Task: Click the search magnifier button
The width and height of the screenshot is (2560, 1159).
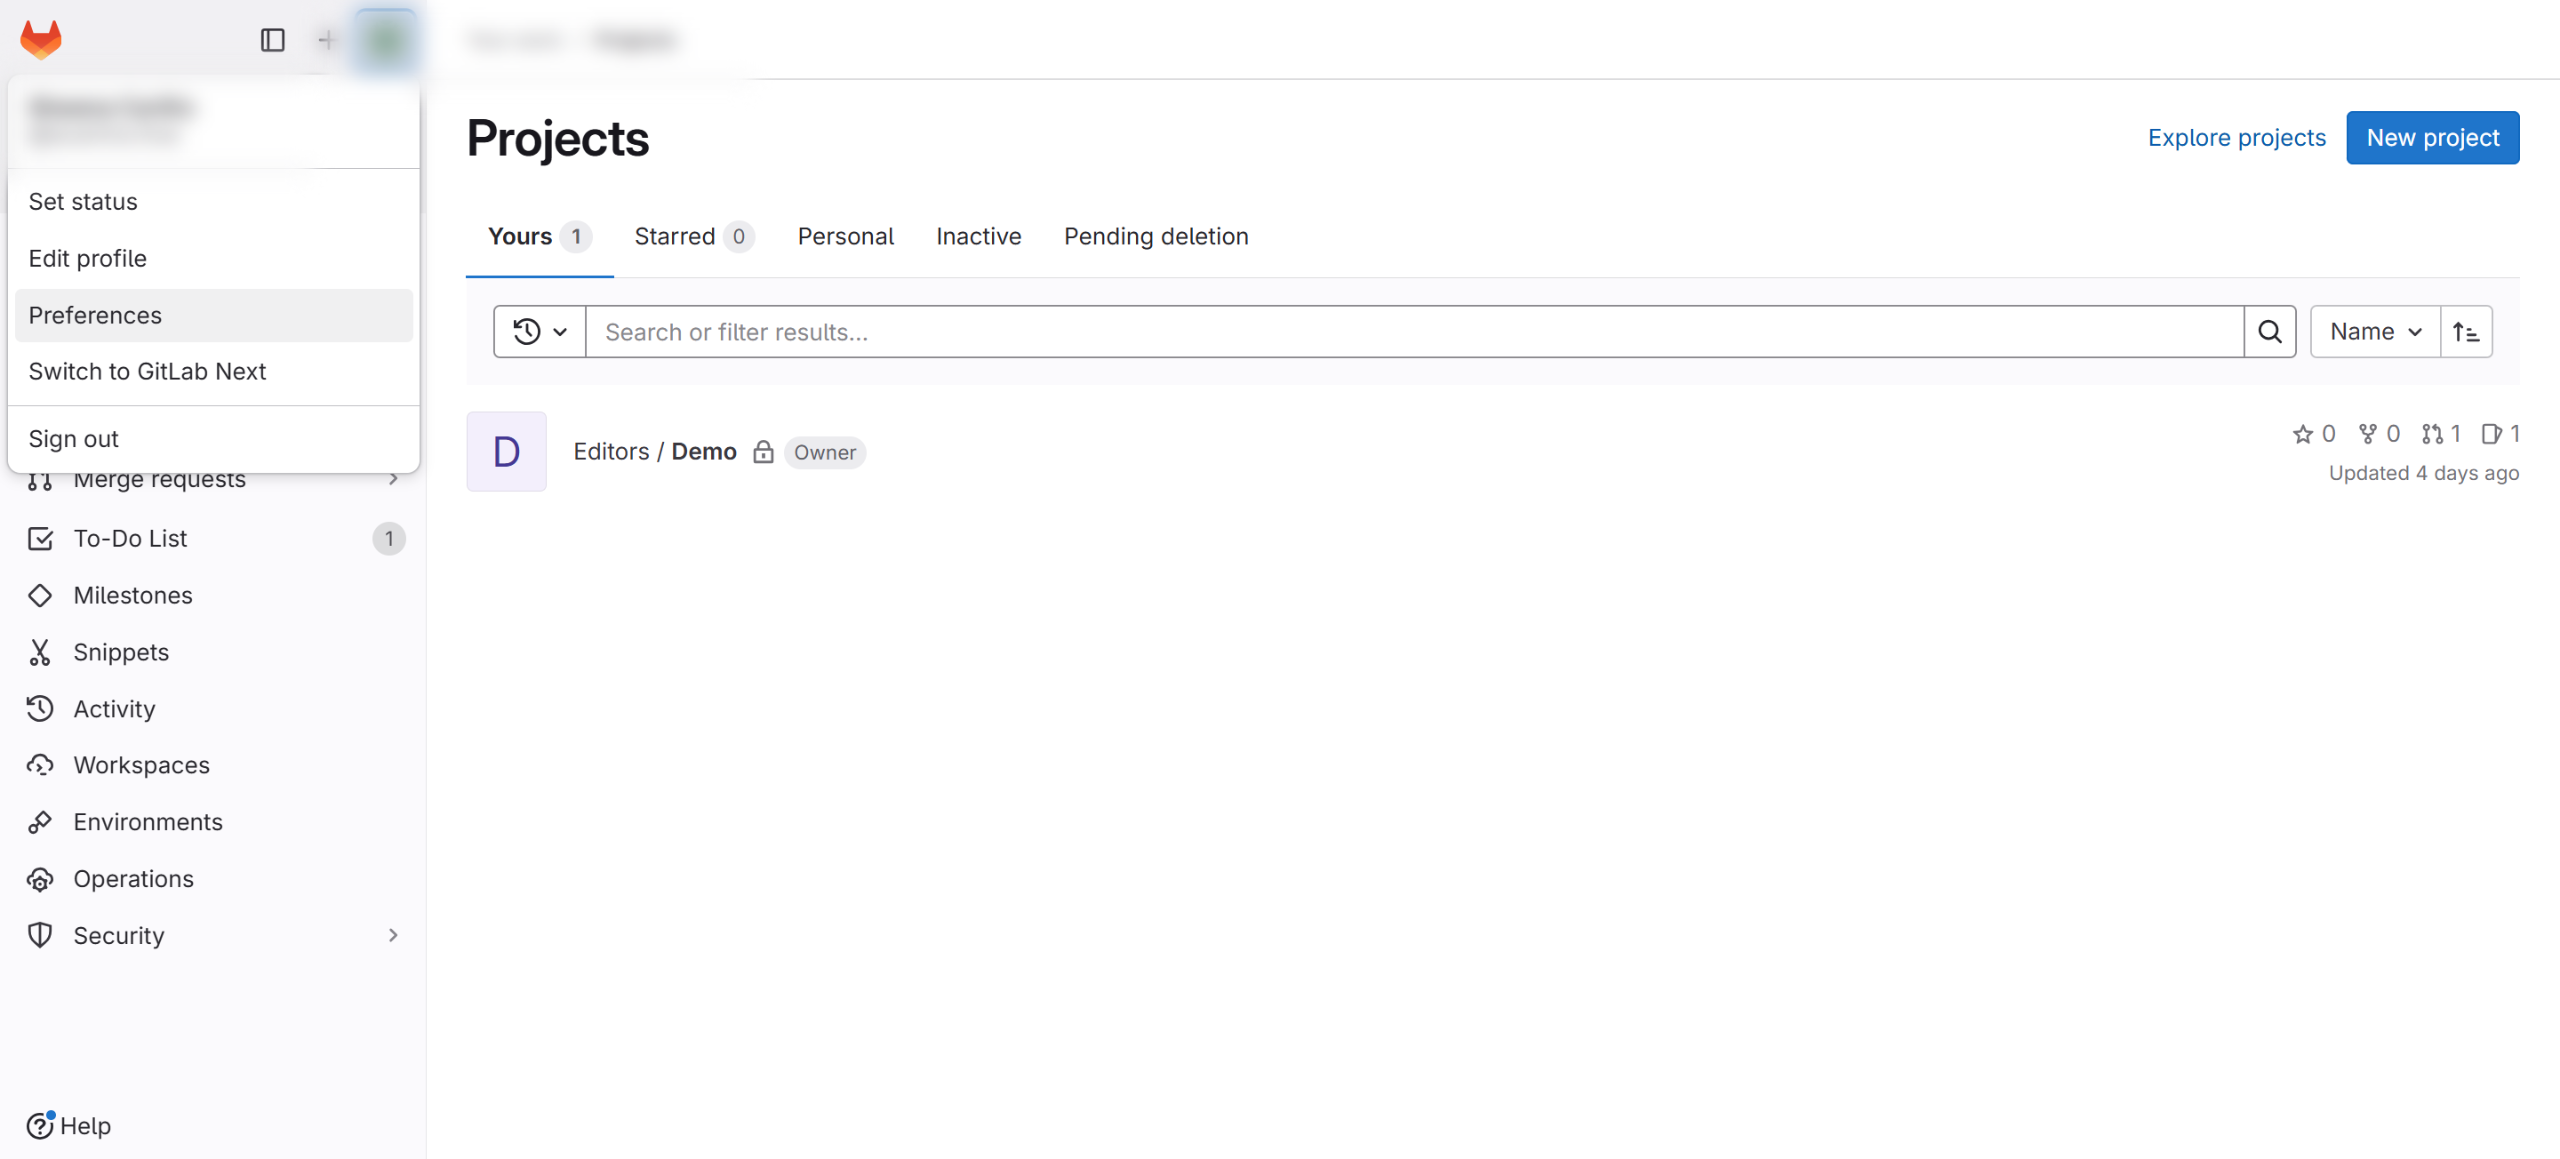Action: [2270, 332]
